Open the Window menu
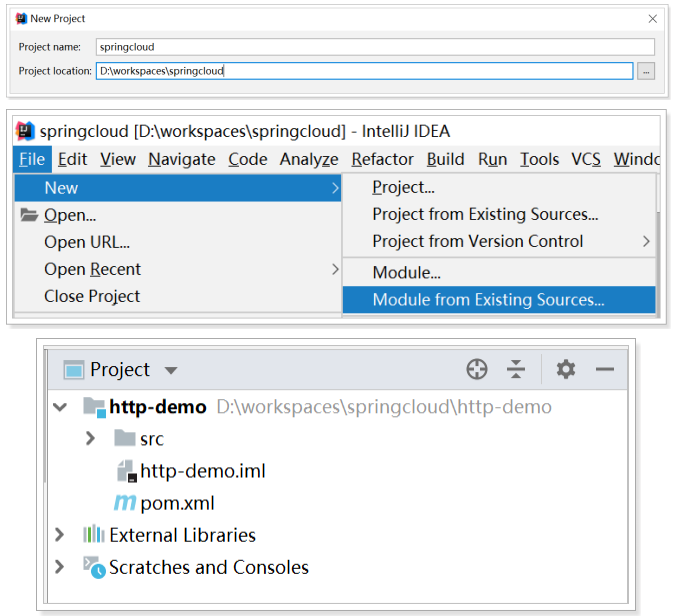 coord(636,160)
